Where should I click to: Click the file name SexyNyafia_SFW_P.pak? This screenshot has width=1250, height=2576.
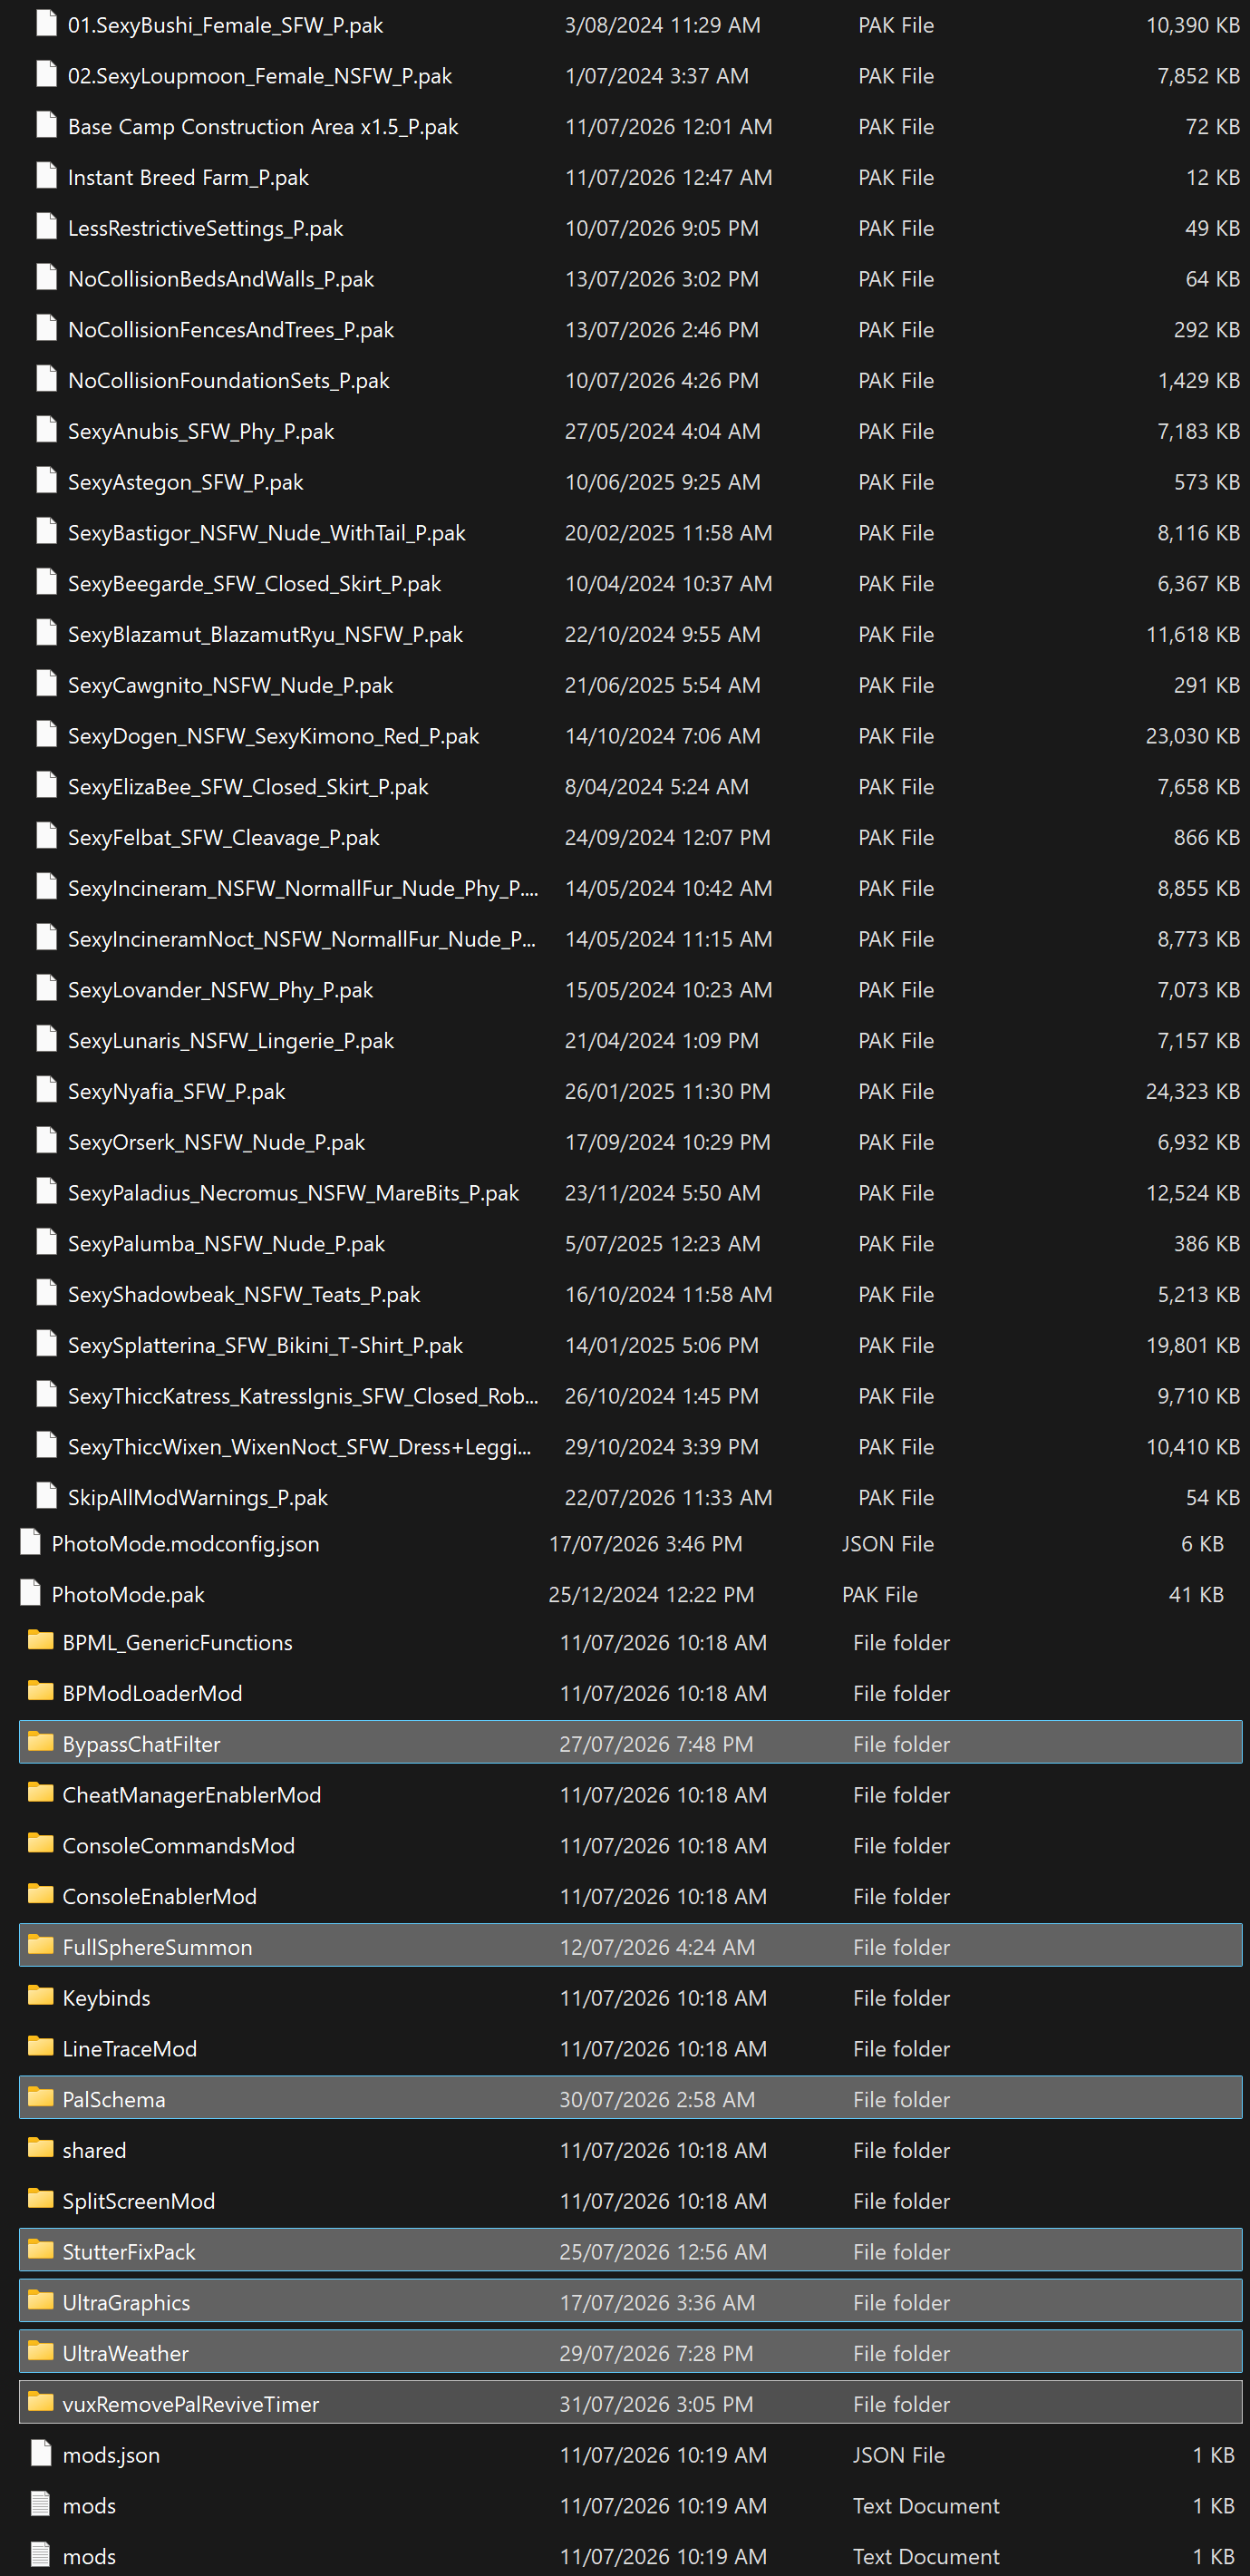tap(177, 1091)
